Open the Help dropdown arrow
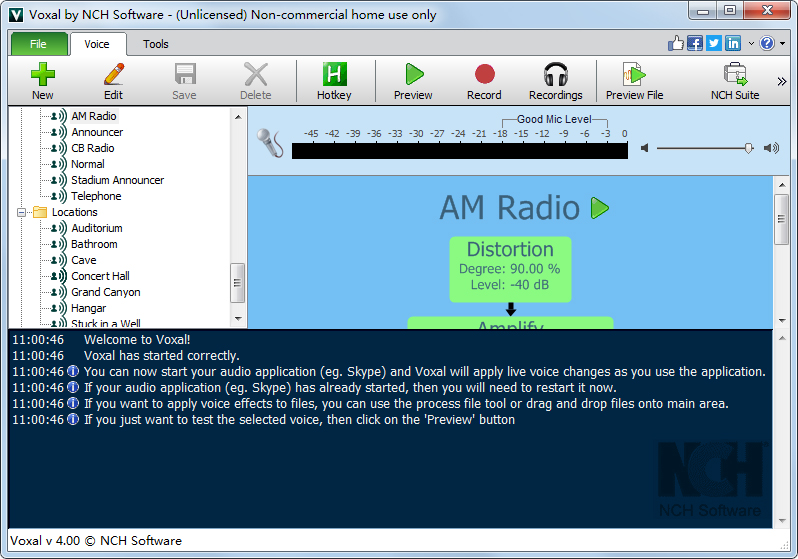This screenshot has width=798, height=559. [x=782, y=44]
